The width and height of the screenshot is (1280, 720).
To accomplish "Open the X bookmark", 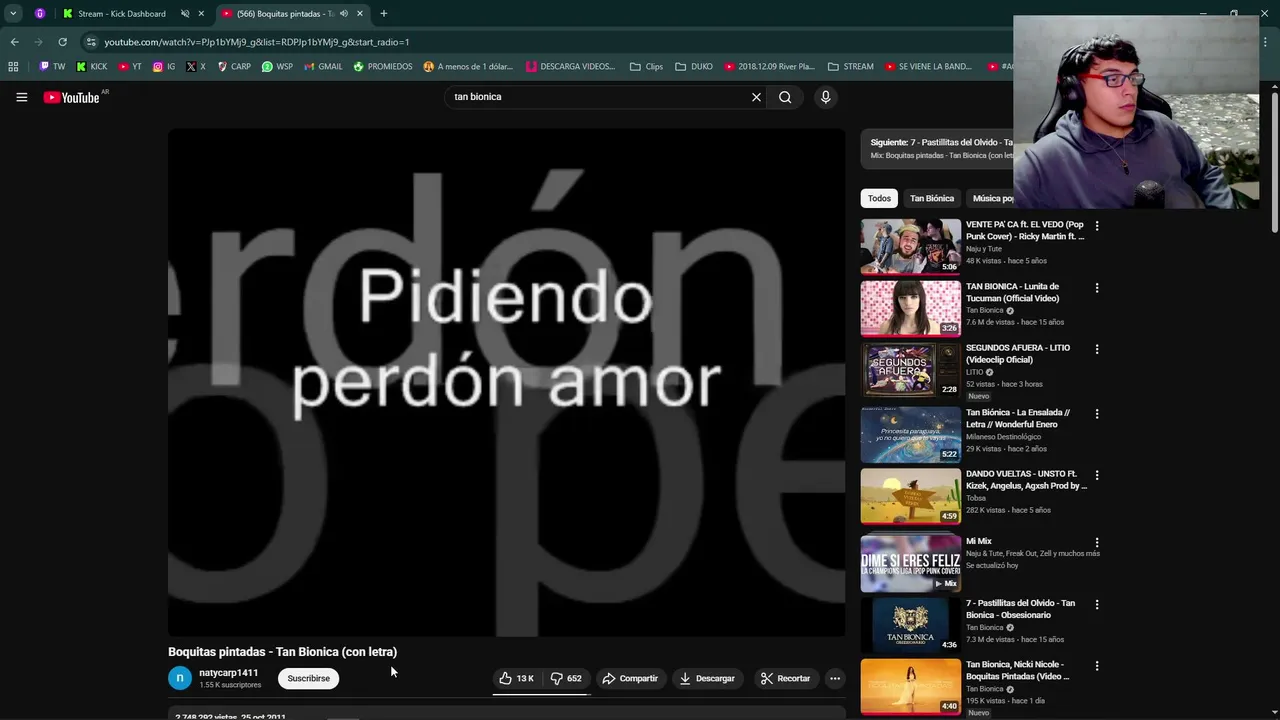I will point(196,67).
